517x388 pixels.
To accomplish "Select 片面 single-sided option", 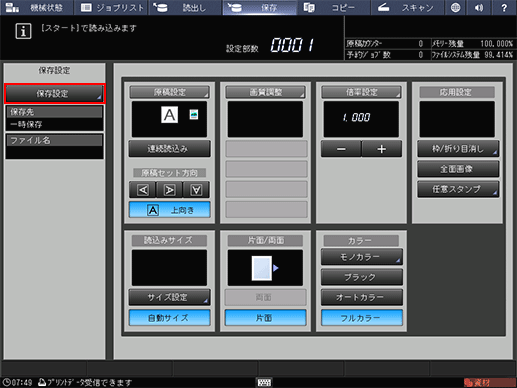I will [265, 318].
